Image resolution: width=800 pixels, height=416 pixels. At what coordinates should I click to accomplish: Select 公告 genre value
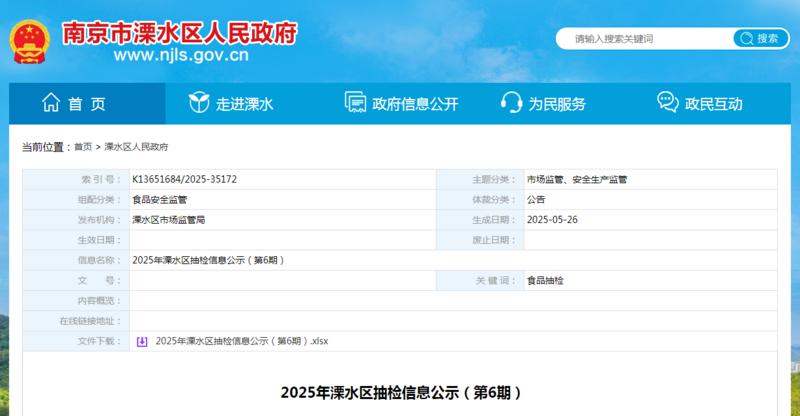(536, 200)
